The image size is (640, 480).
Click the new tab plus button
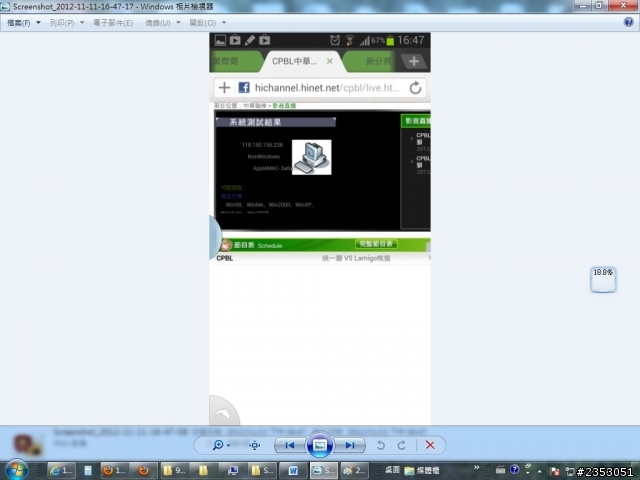pos(414,61)
